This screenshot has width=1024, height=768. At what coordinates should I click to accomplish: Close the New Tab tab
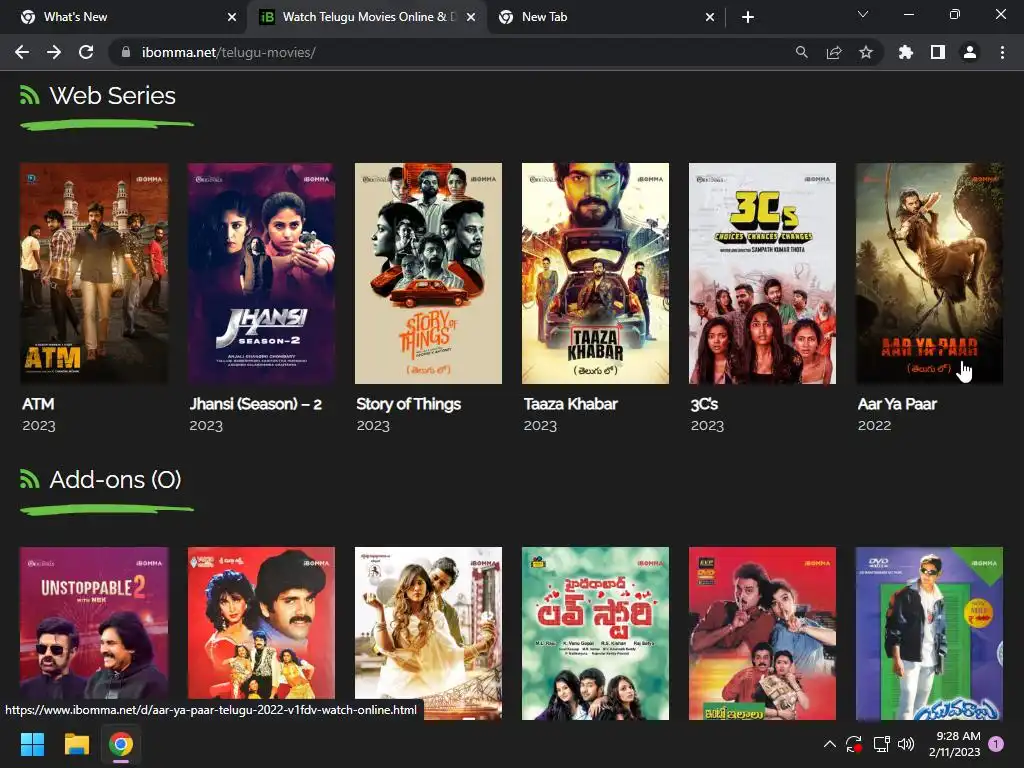pyautogui.click(x=710, y=17)
